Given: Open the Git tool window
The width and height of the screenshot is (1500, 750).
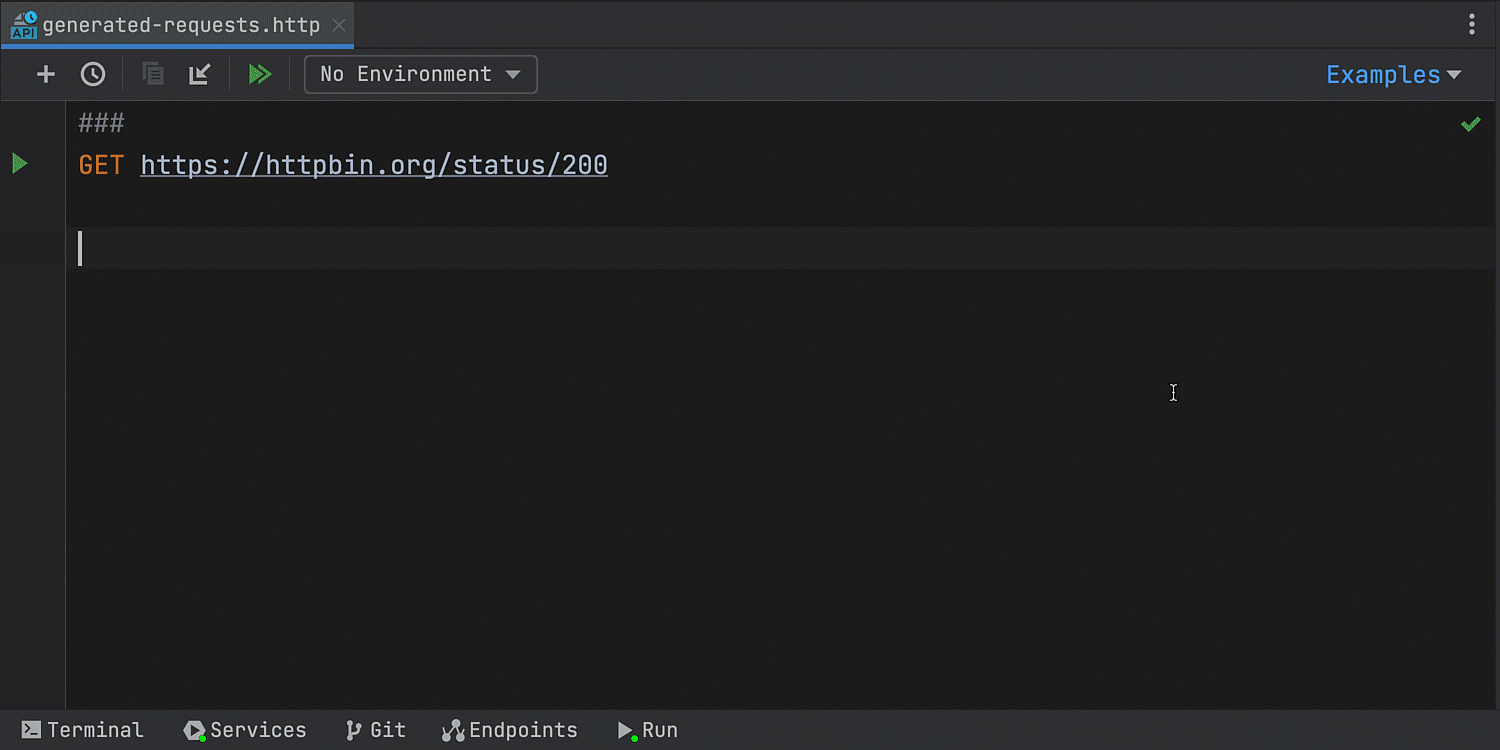Looking at the screenshot, I should pyautogui.click(x=376, y=730).
